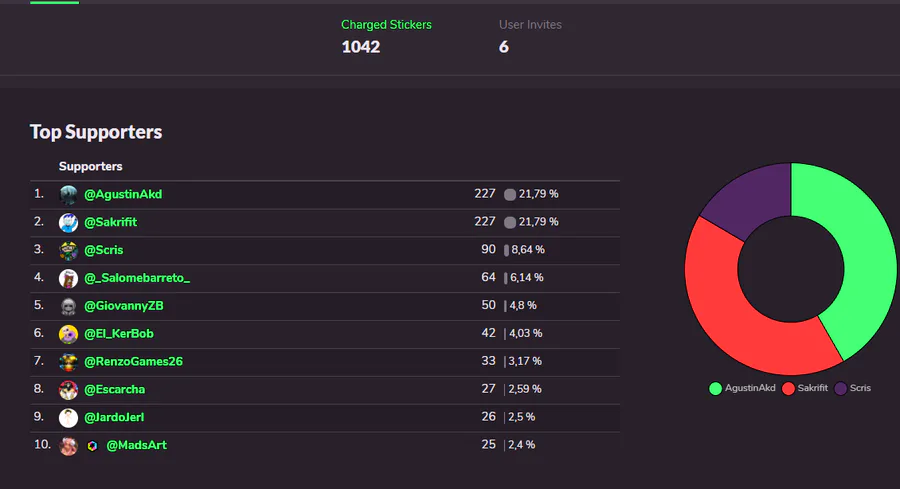The image size is (900, 489).
Task: Open the @MadsArt profile link
Action: (x=136, y=445)
